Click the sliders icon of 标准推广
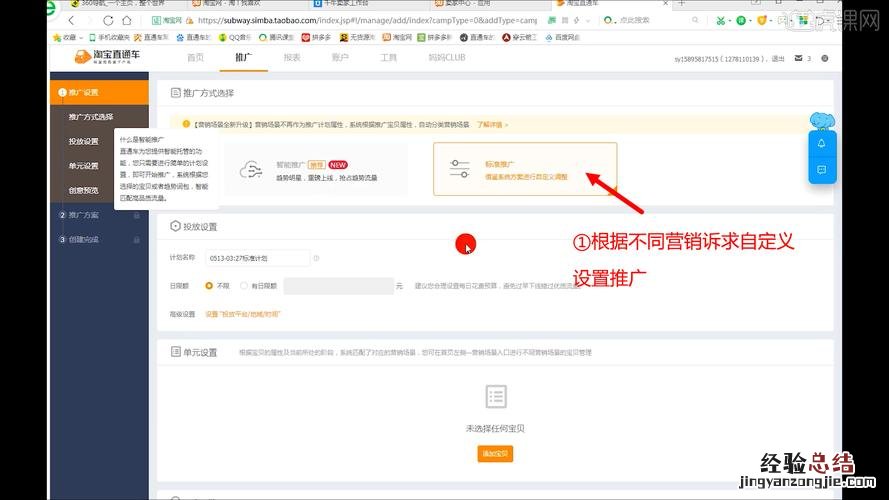889x500 pixels. tap(459, 169)
